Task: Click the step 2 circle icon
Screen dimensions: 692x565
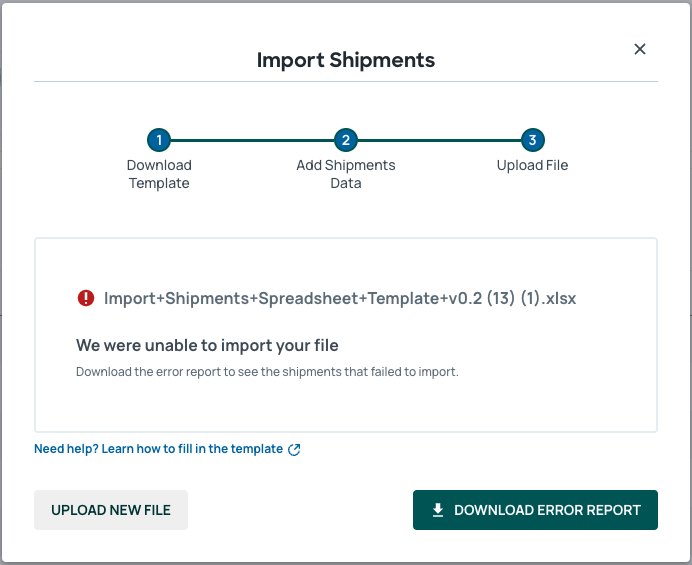Action: pyautogui.click(x=346, y=140)
